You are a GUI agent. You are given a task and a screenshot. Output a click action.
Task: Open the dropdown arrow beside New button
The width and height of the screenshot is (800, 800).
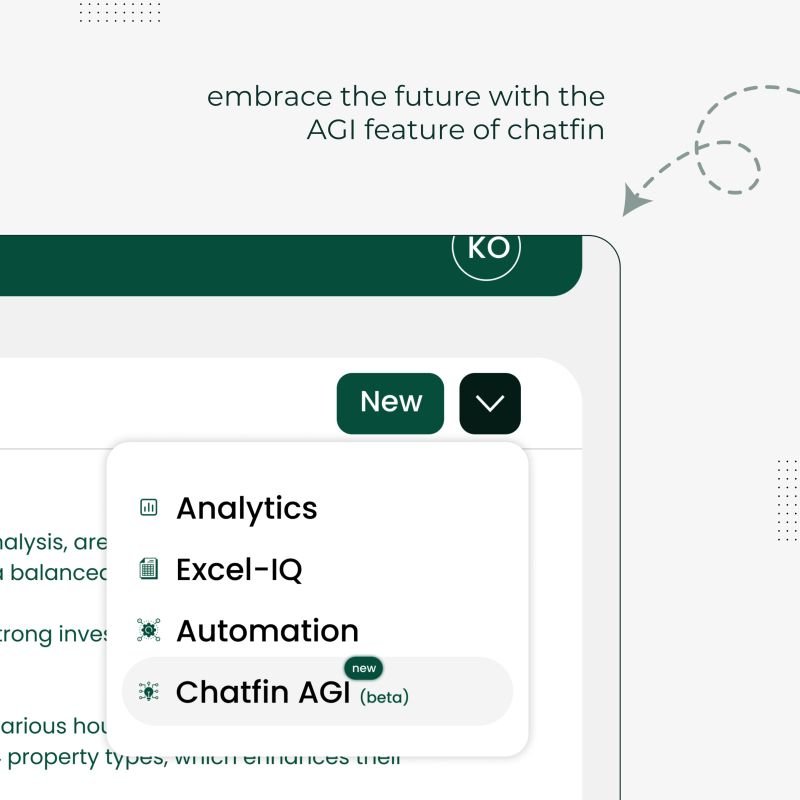(x=489, y=403)
